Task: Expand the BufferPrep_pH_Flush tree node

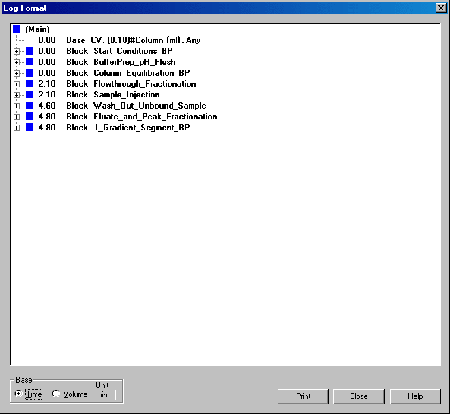Action: (x=17, y=62)
